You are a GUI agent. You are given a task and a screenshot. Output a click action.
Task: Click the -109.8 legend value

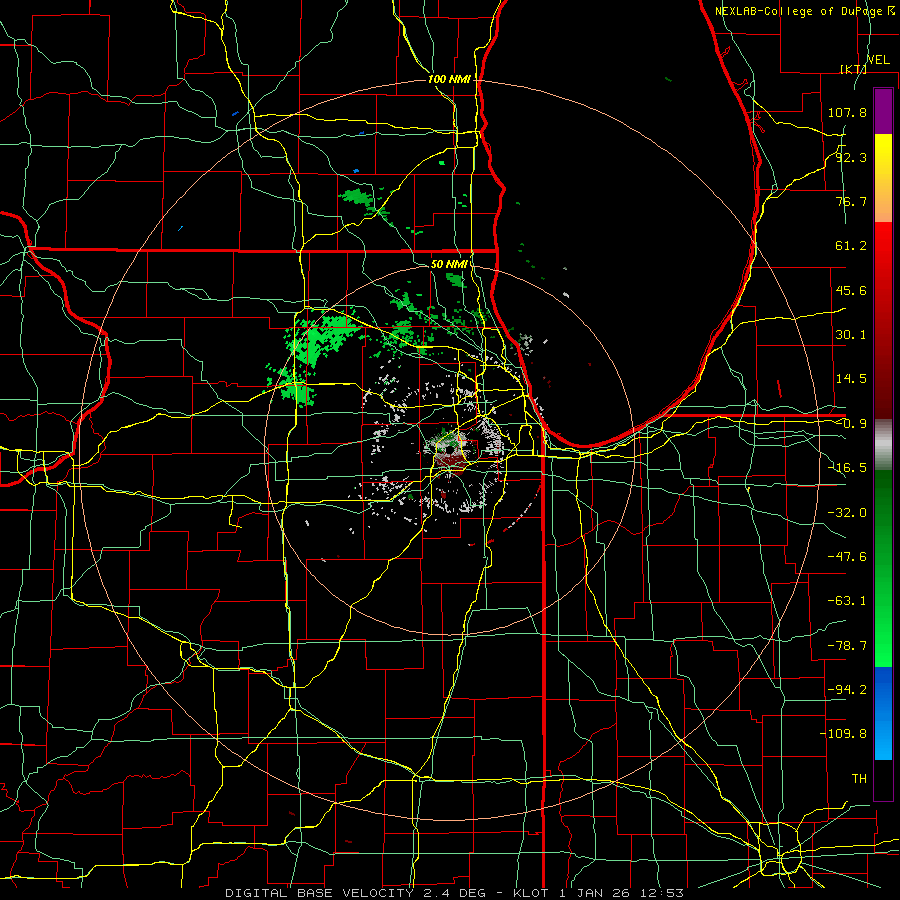pos(843,734)
